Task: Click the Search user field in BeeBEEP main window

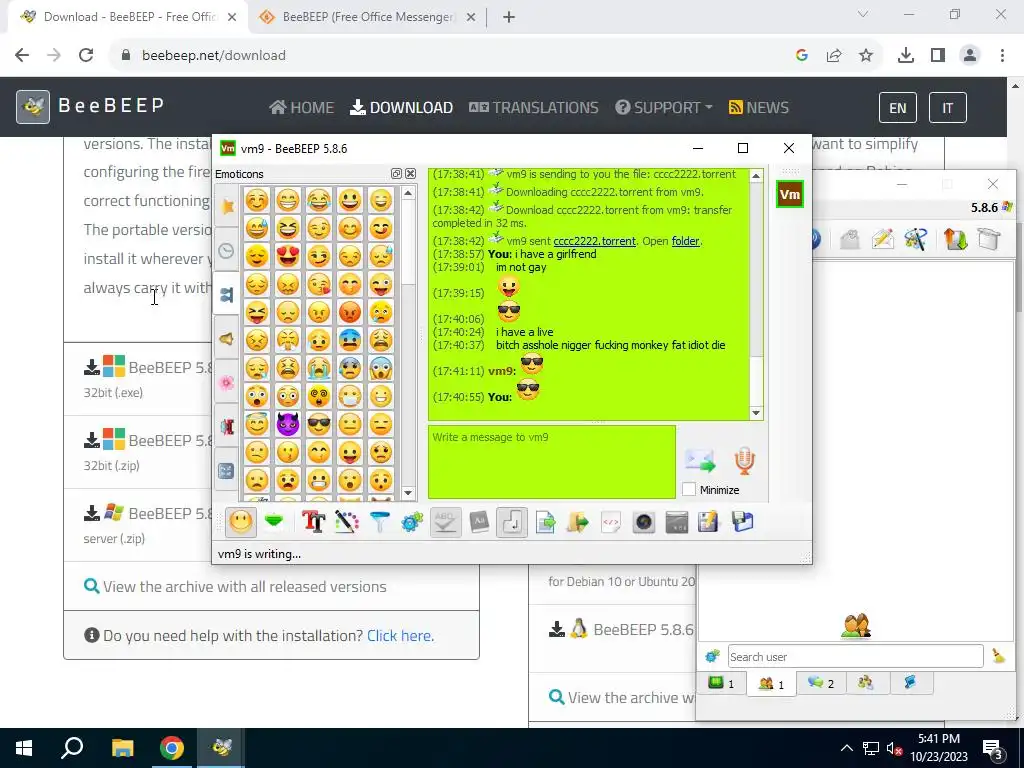Action: [856, 656]
